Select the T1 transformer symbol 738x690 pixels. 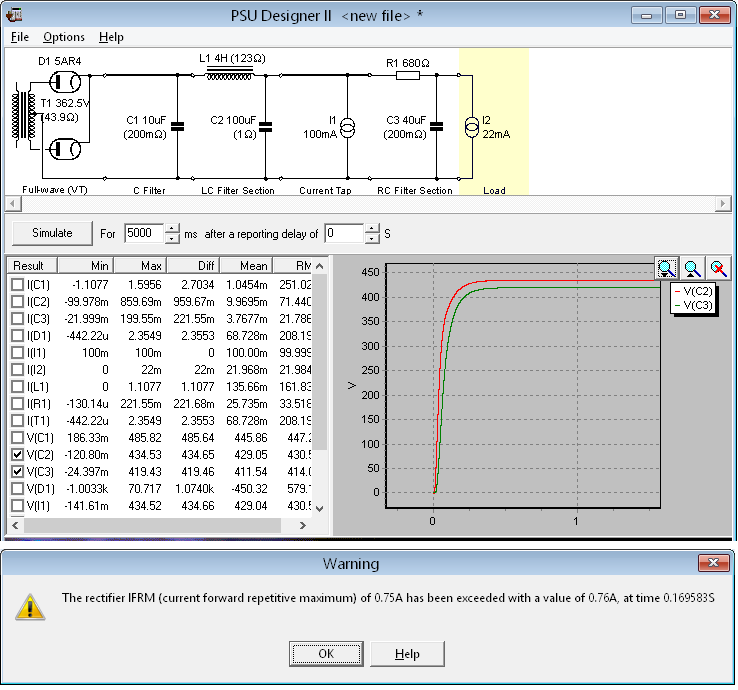point(24,116)
